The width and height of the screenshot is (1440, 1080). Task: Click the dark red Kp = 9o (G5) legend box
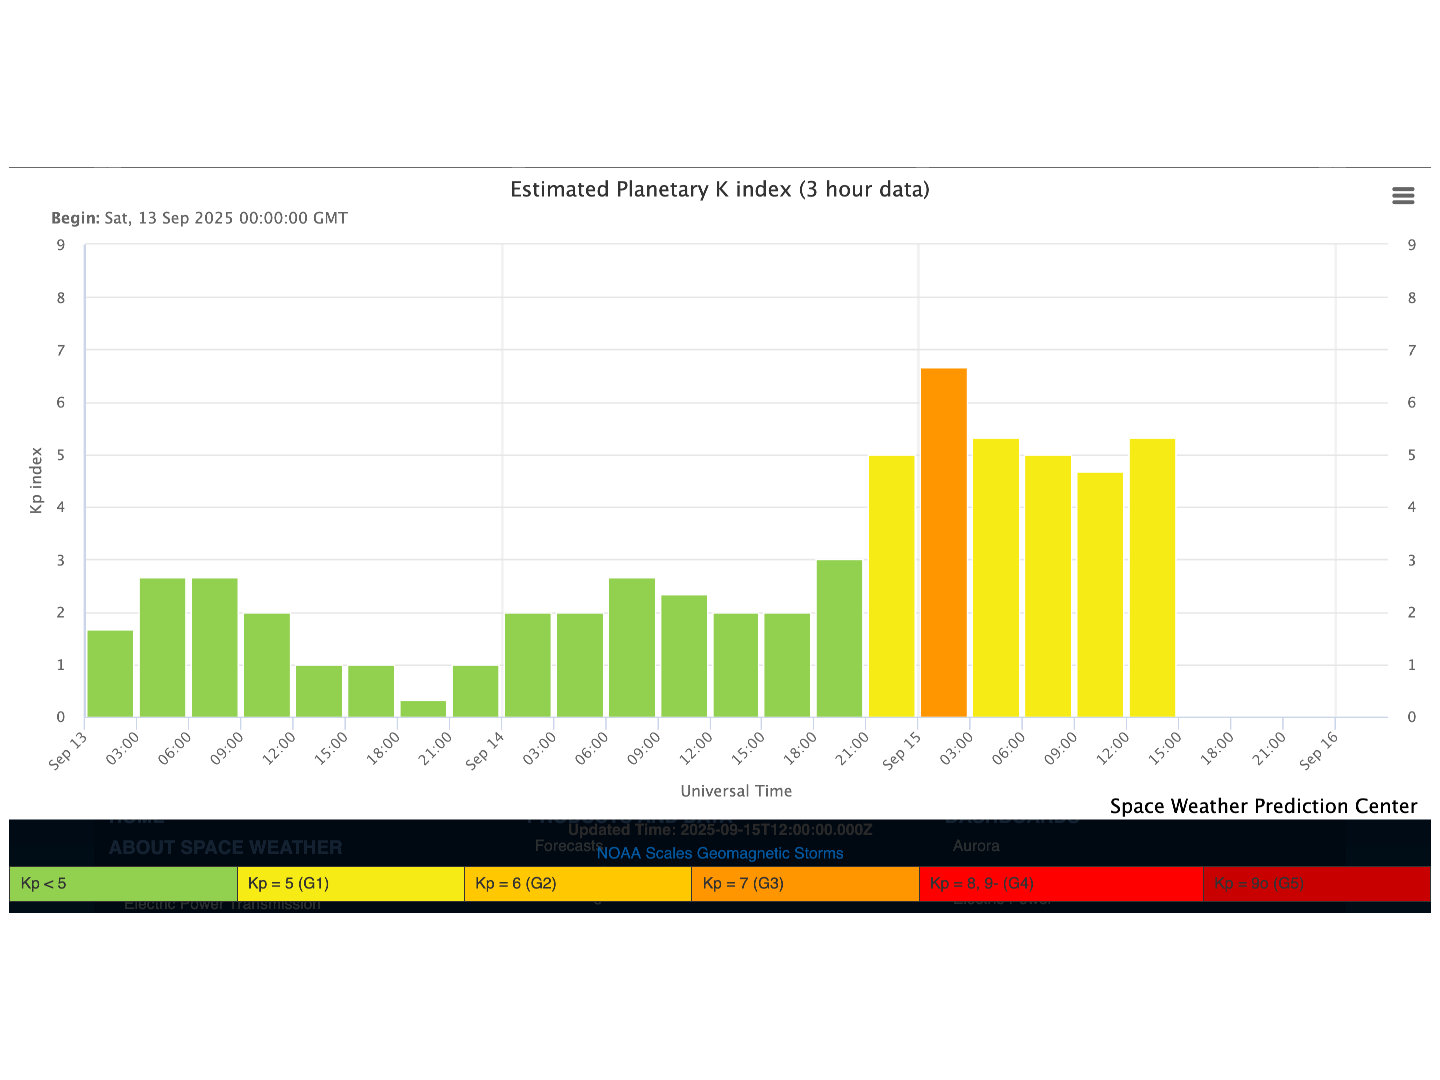(x=1316, y=884)
